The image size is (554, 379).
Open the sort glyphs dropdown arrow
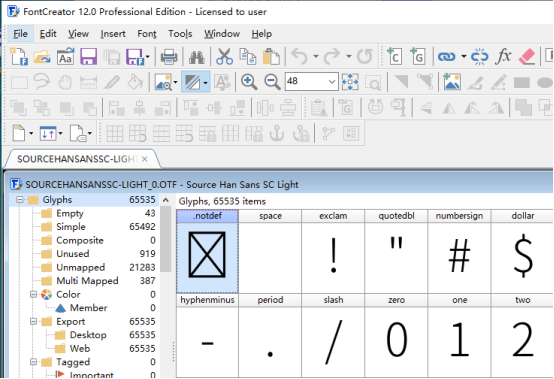point(60,134)
